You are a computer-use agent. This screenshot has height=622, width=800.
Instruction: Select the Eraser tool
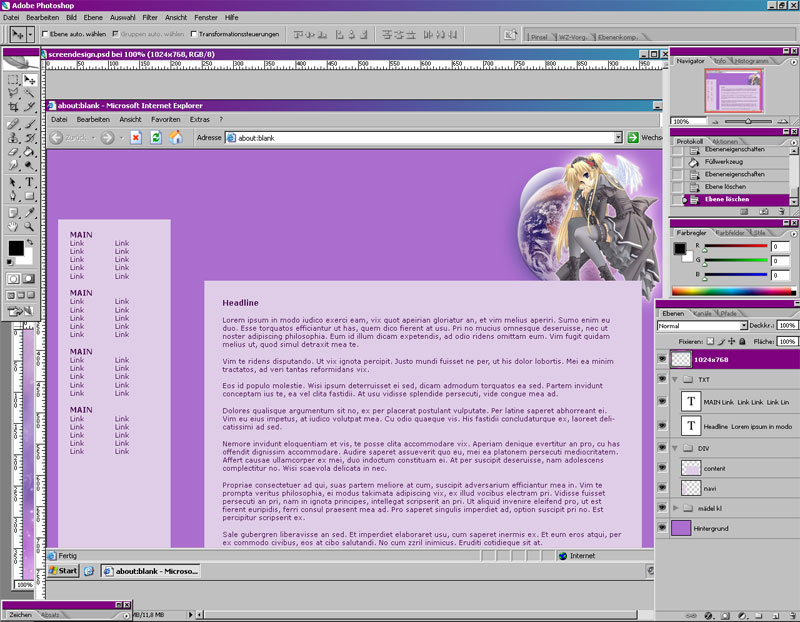(13, 152)
